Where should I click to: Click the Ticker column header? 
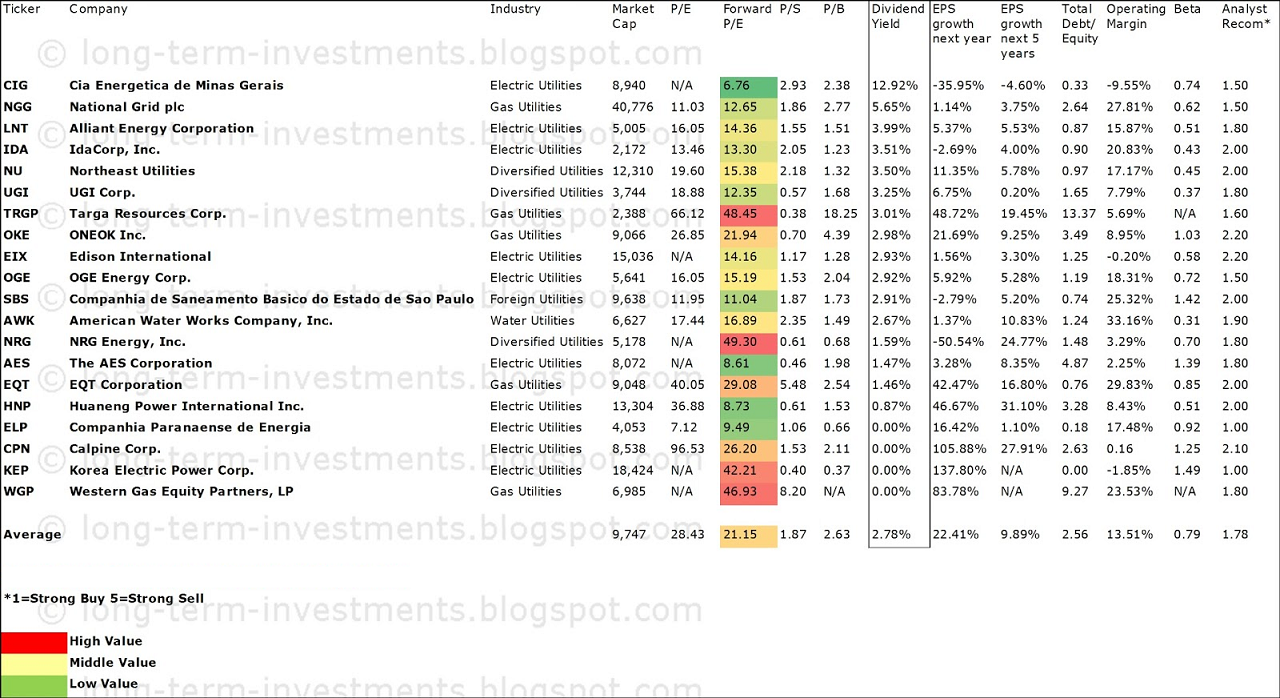click(22, 9)
